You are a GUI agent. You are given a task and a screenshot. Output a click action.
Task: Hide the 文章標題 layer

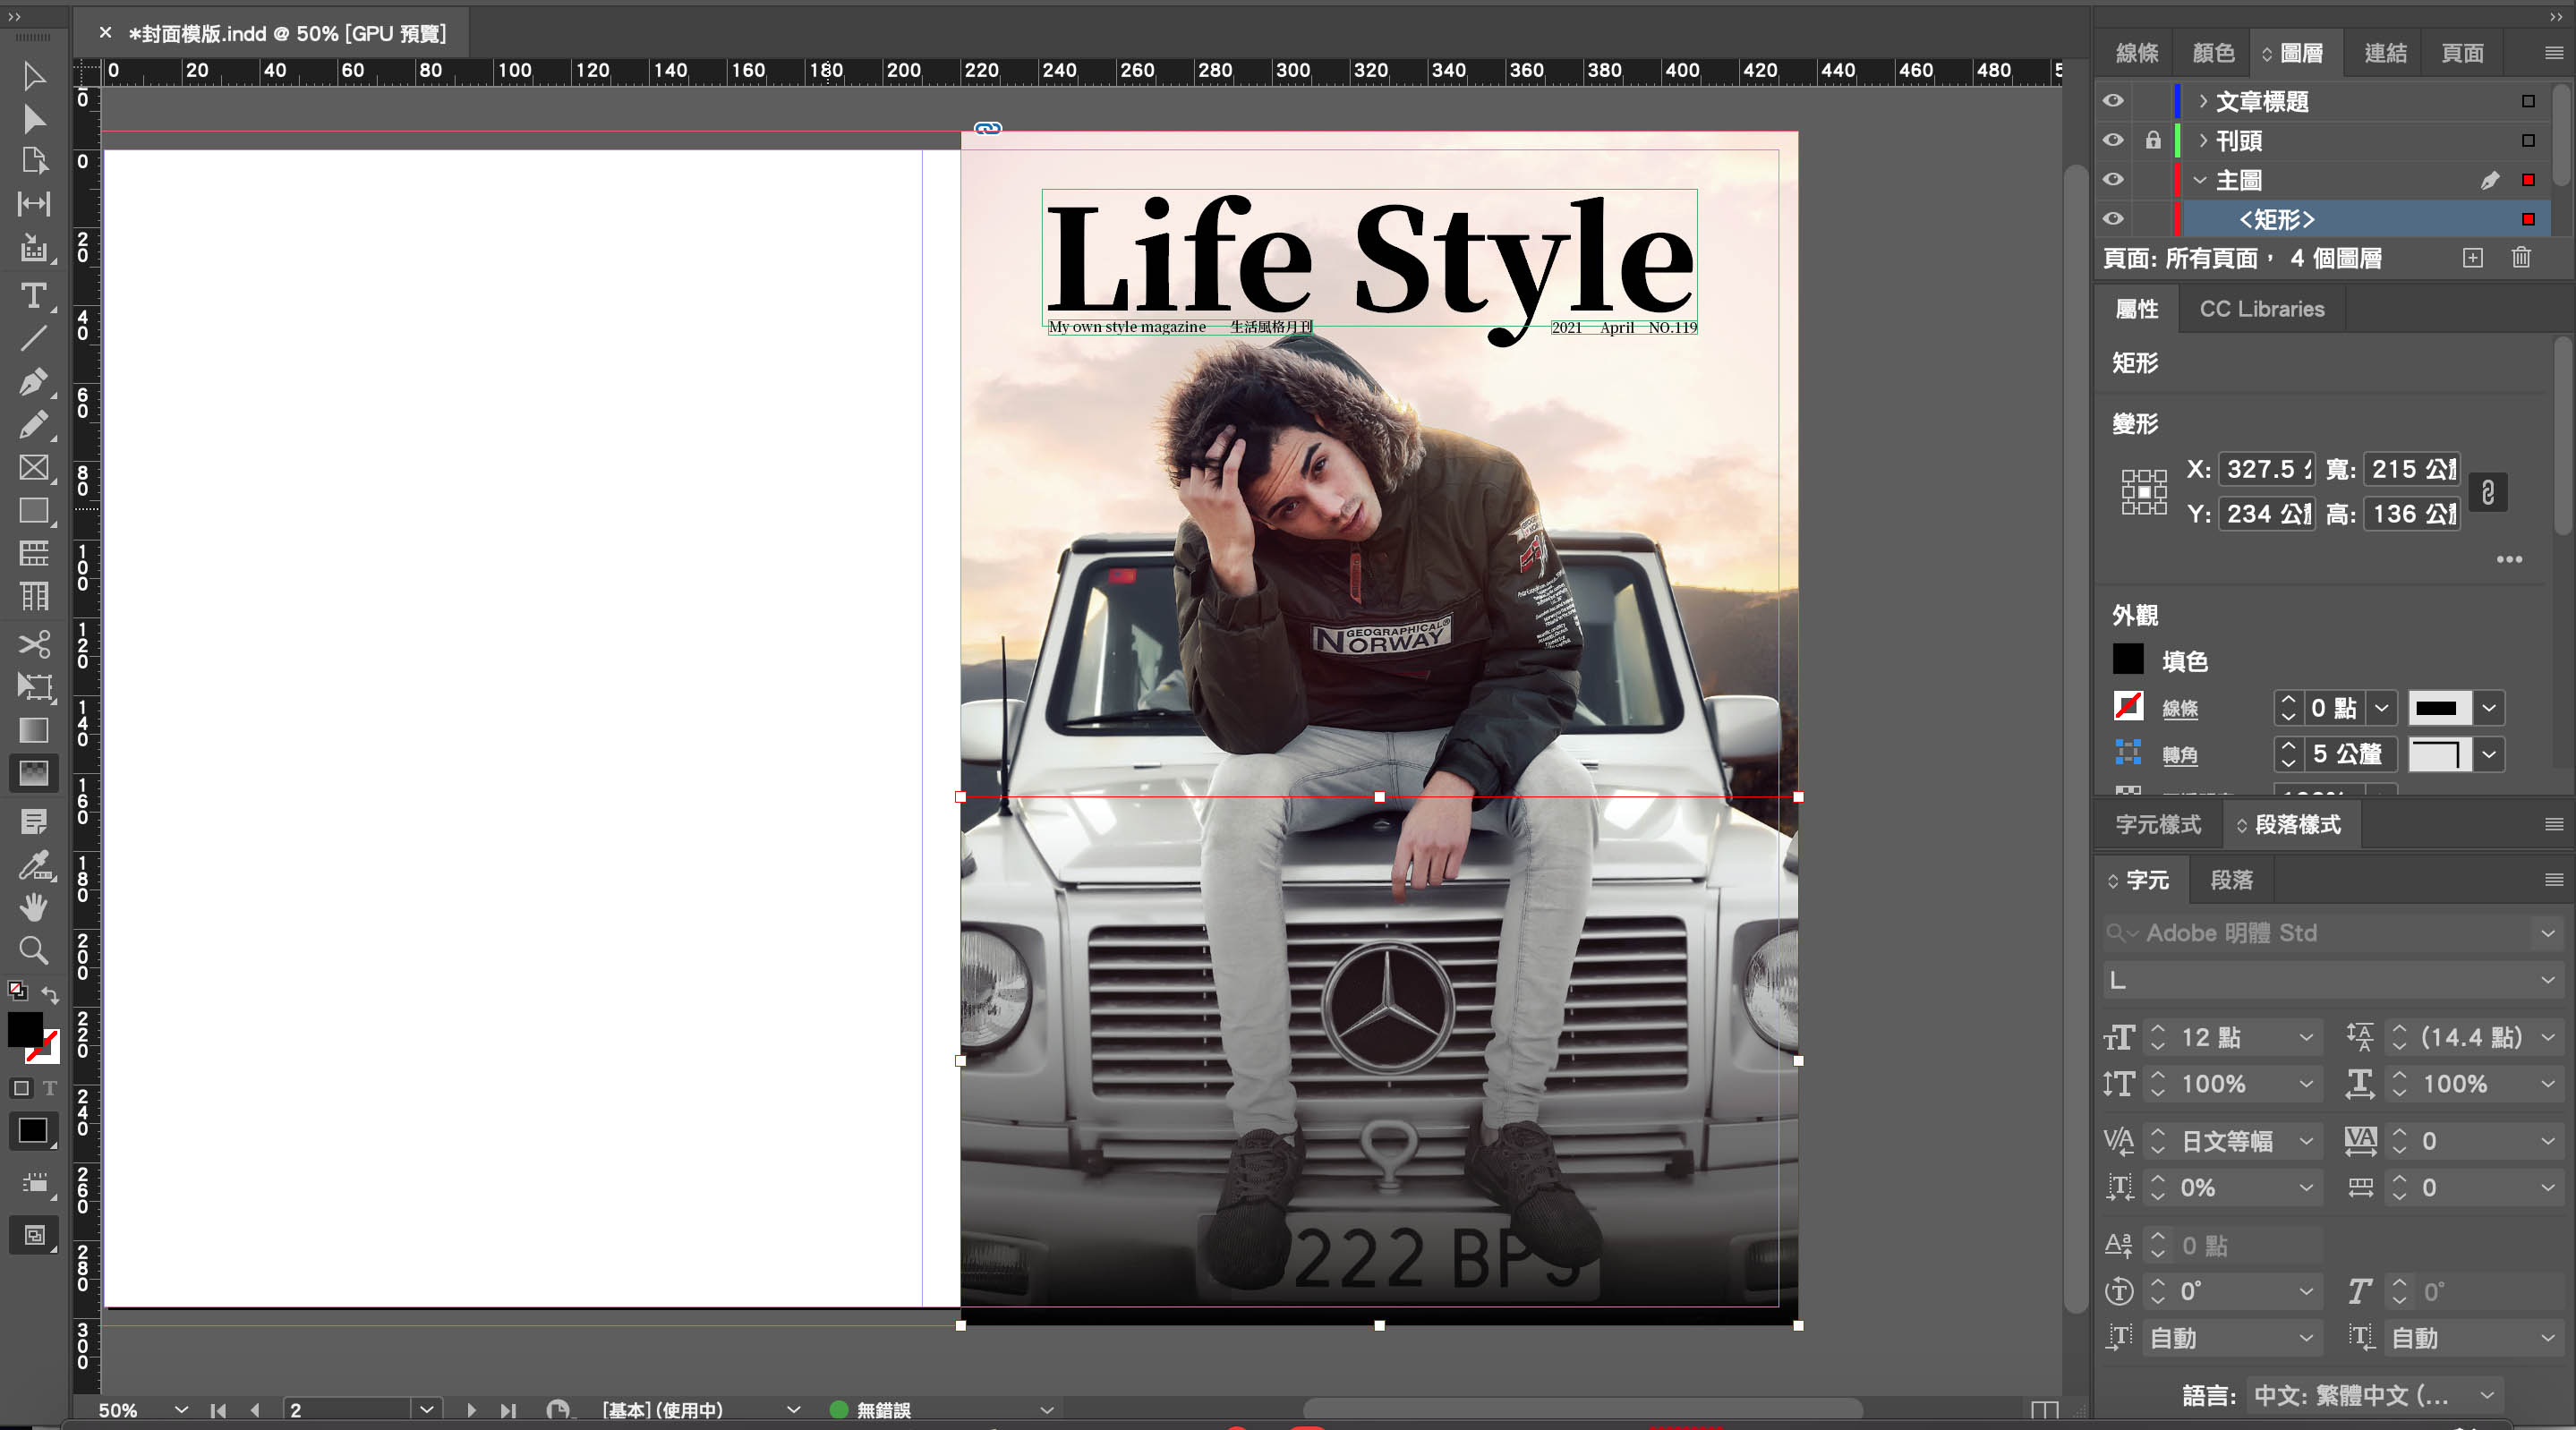tap(2112, 101)
